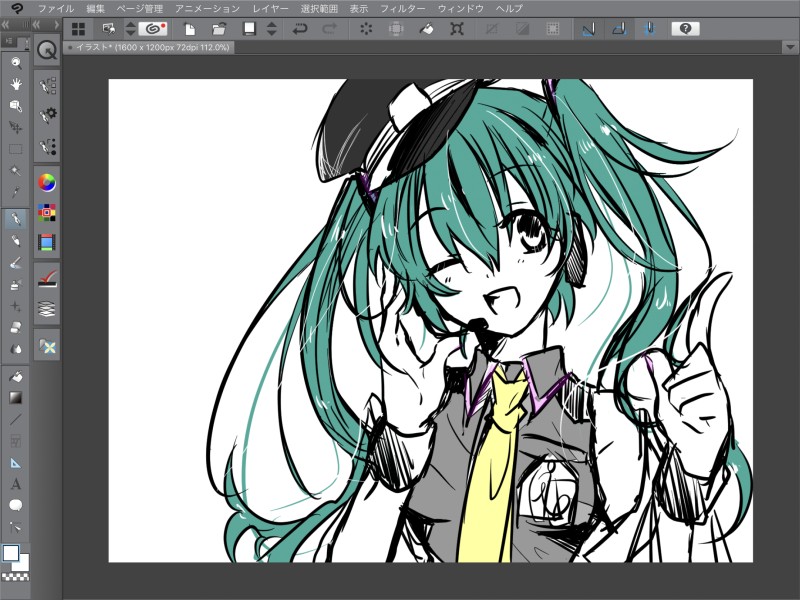800x600 pixels.
Task: Open the Brush Size palette
Action: pyautogui.click(x=47, y=146)
